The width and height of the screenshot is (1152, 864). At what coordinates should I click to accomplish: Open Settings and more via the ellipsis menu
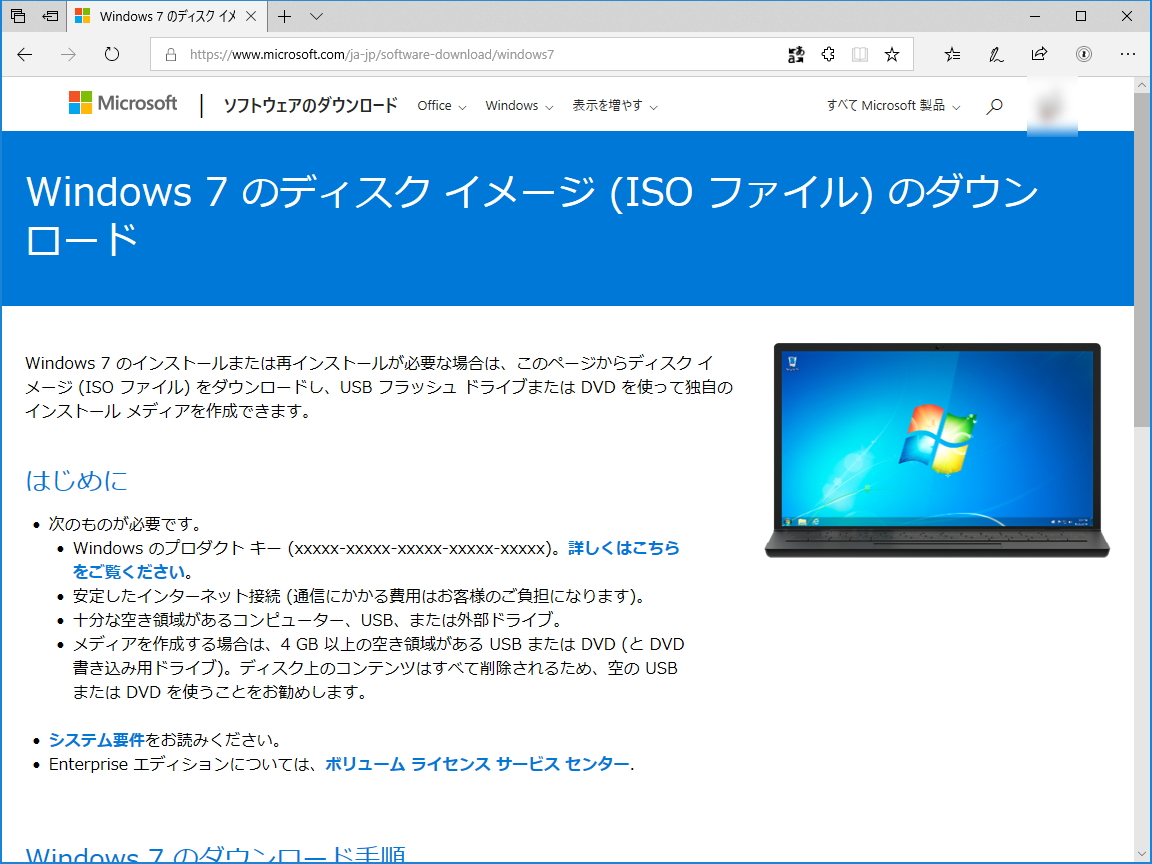pos(1128,54)
